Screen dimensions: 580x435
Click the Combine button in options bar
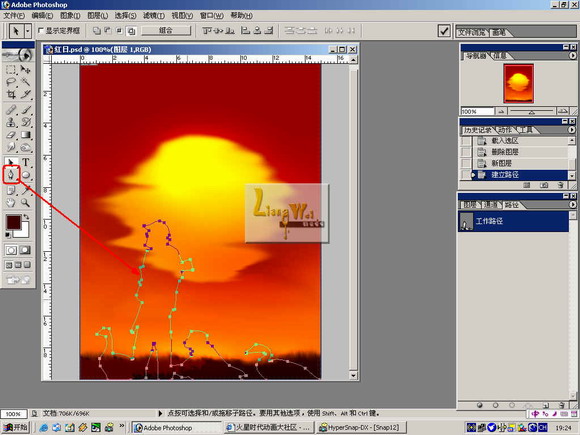[x=166, y=31]
